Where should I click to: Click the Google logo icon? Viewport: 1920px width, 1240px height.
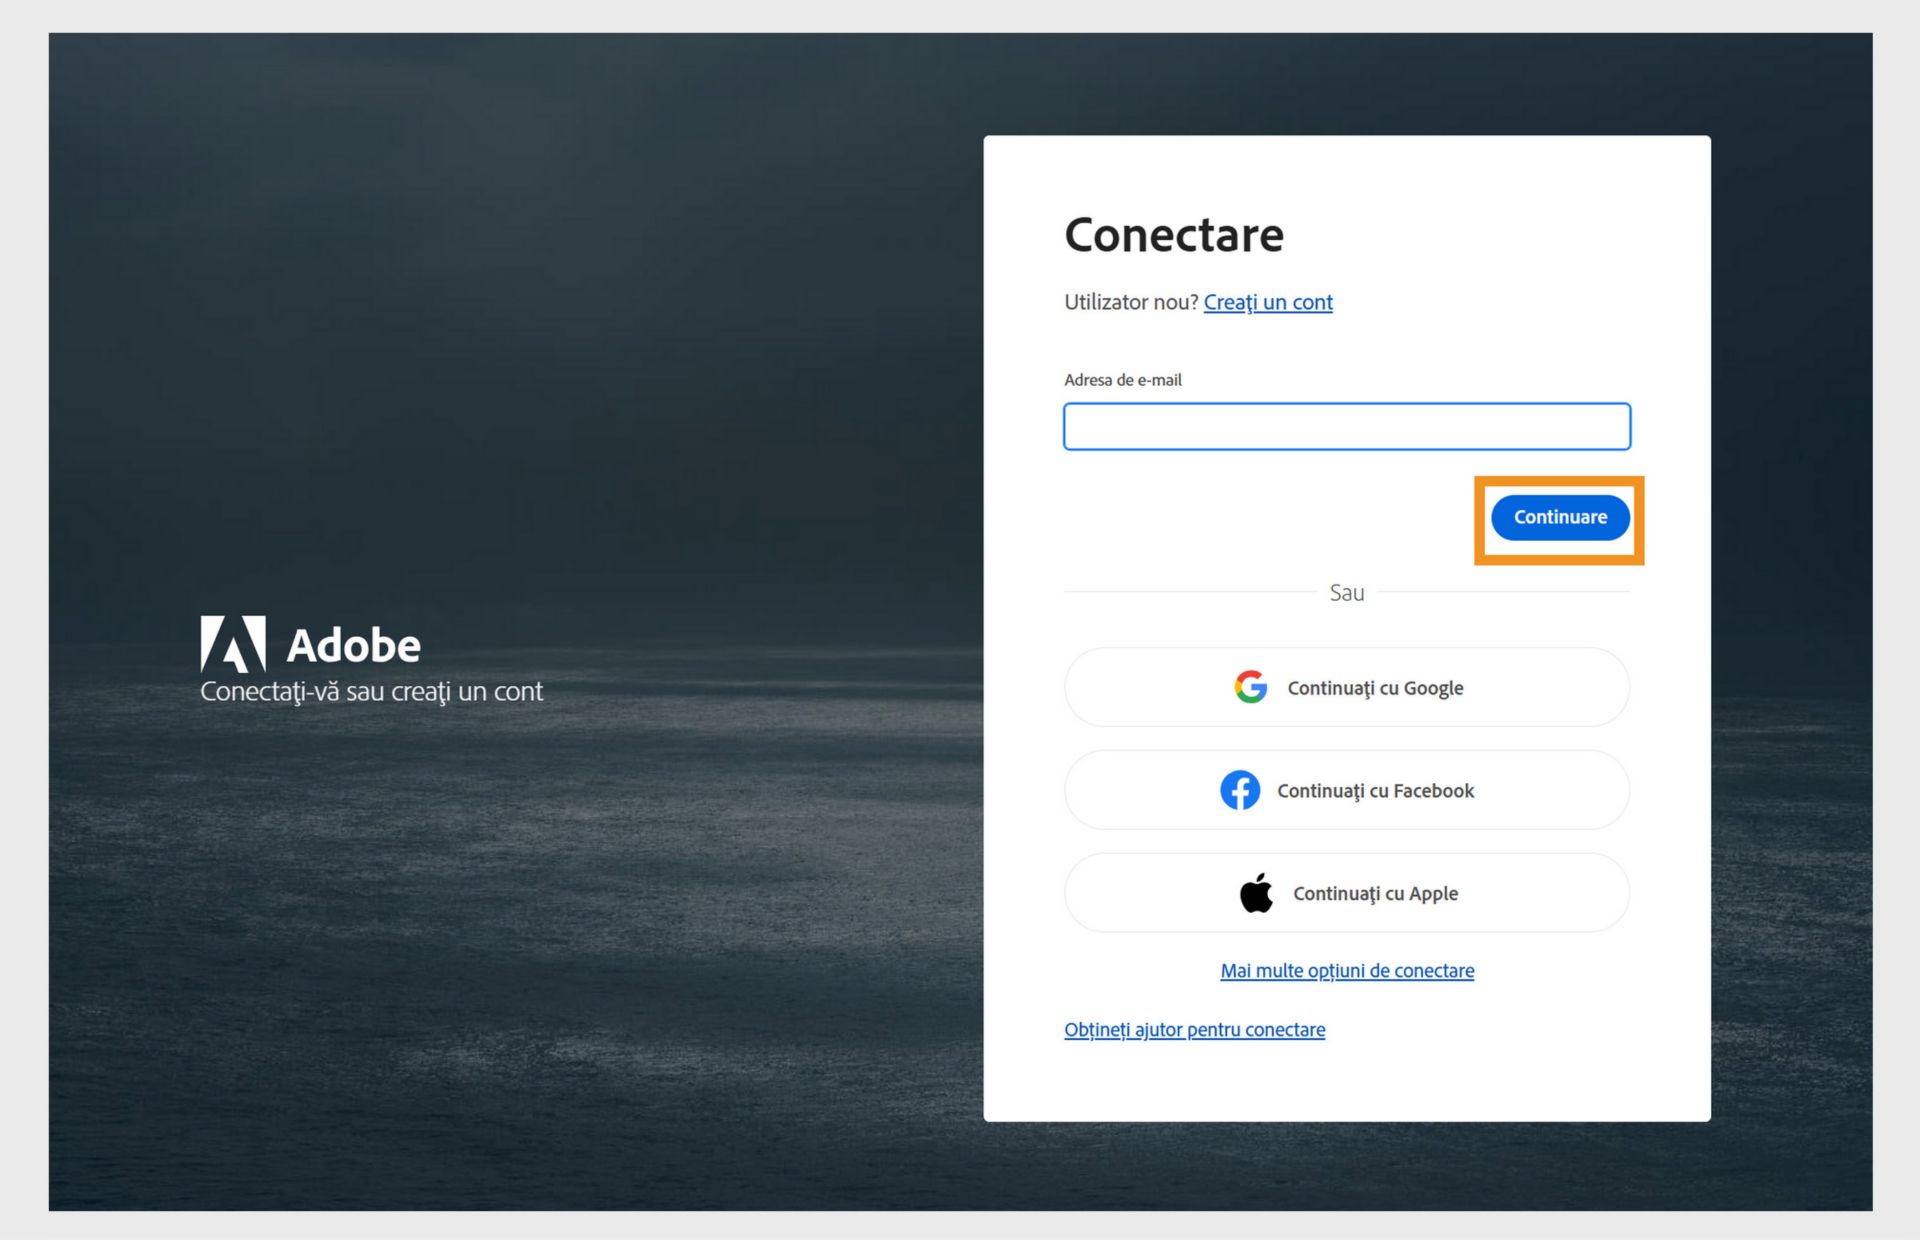[x=1250, y=687]
